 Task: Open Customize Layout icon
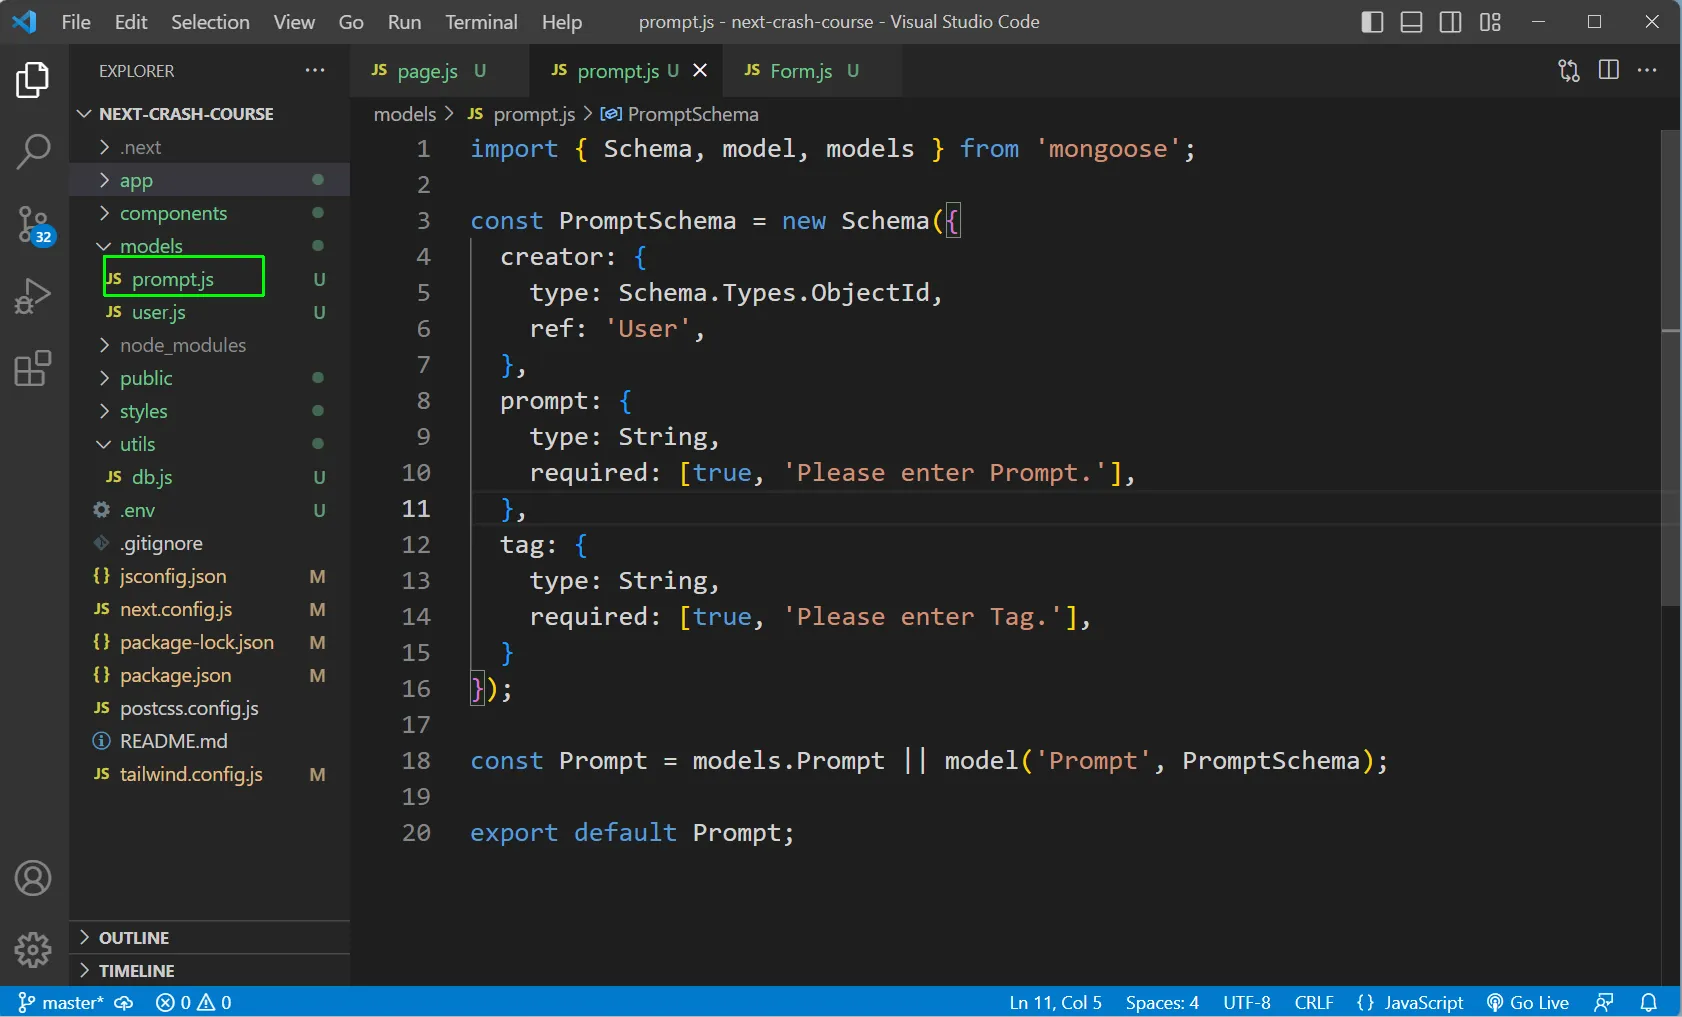[x=1490, y=22]
